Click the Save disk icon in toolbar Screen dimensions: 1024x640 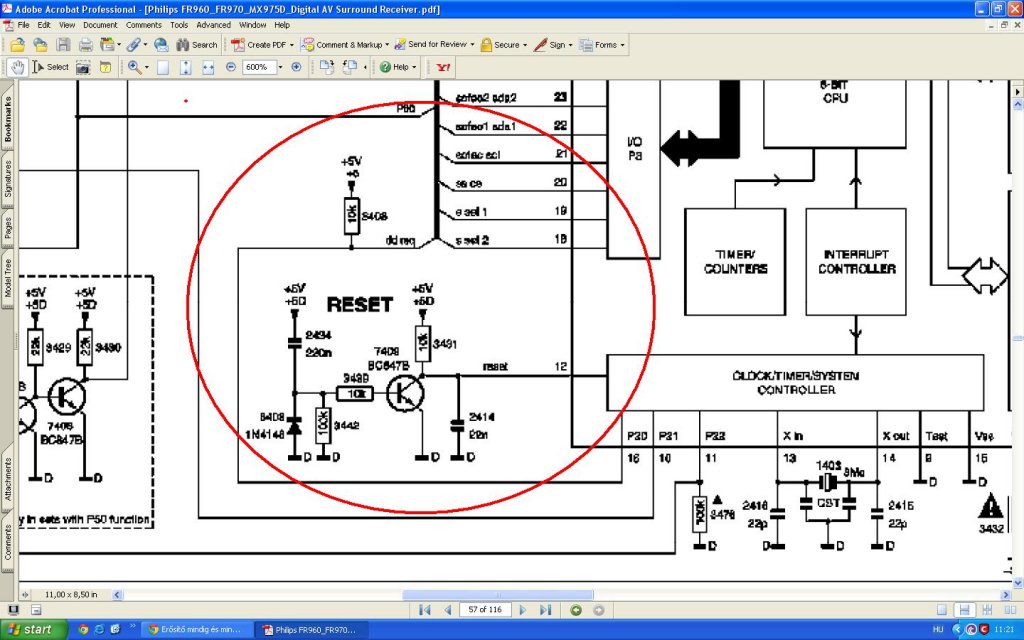(63, 45)
